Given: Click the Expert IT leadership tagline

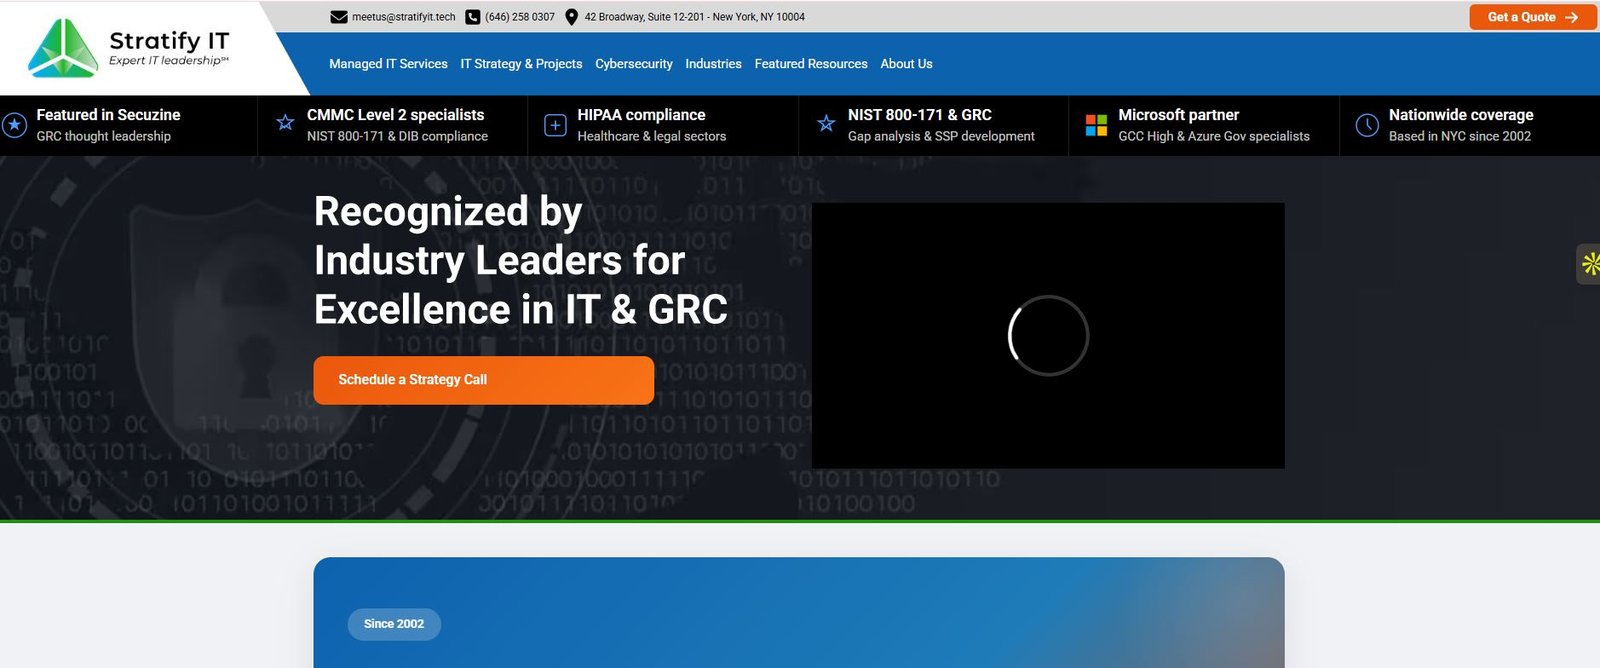Looking at the screenshot, I should 169,61.
